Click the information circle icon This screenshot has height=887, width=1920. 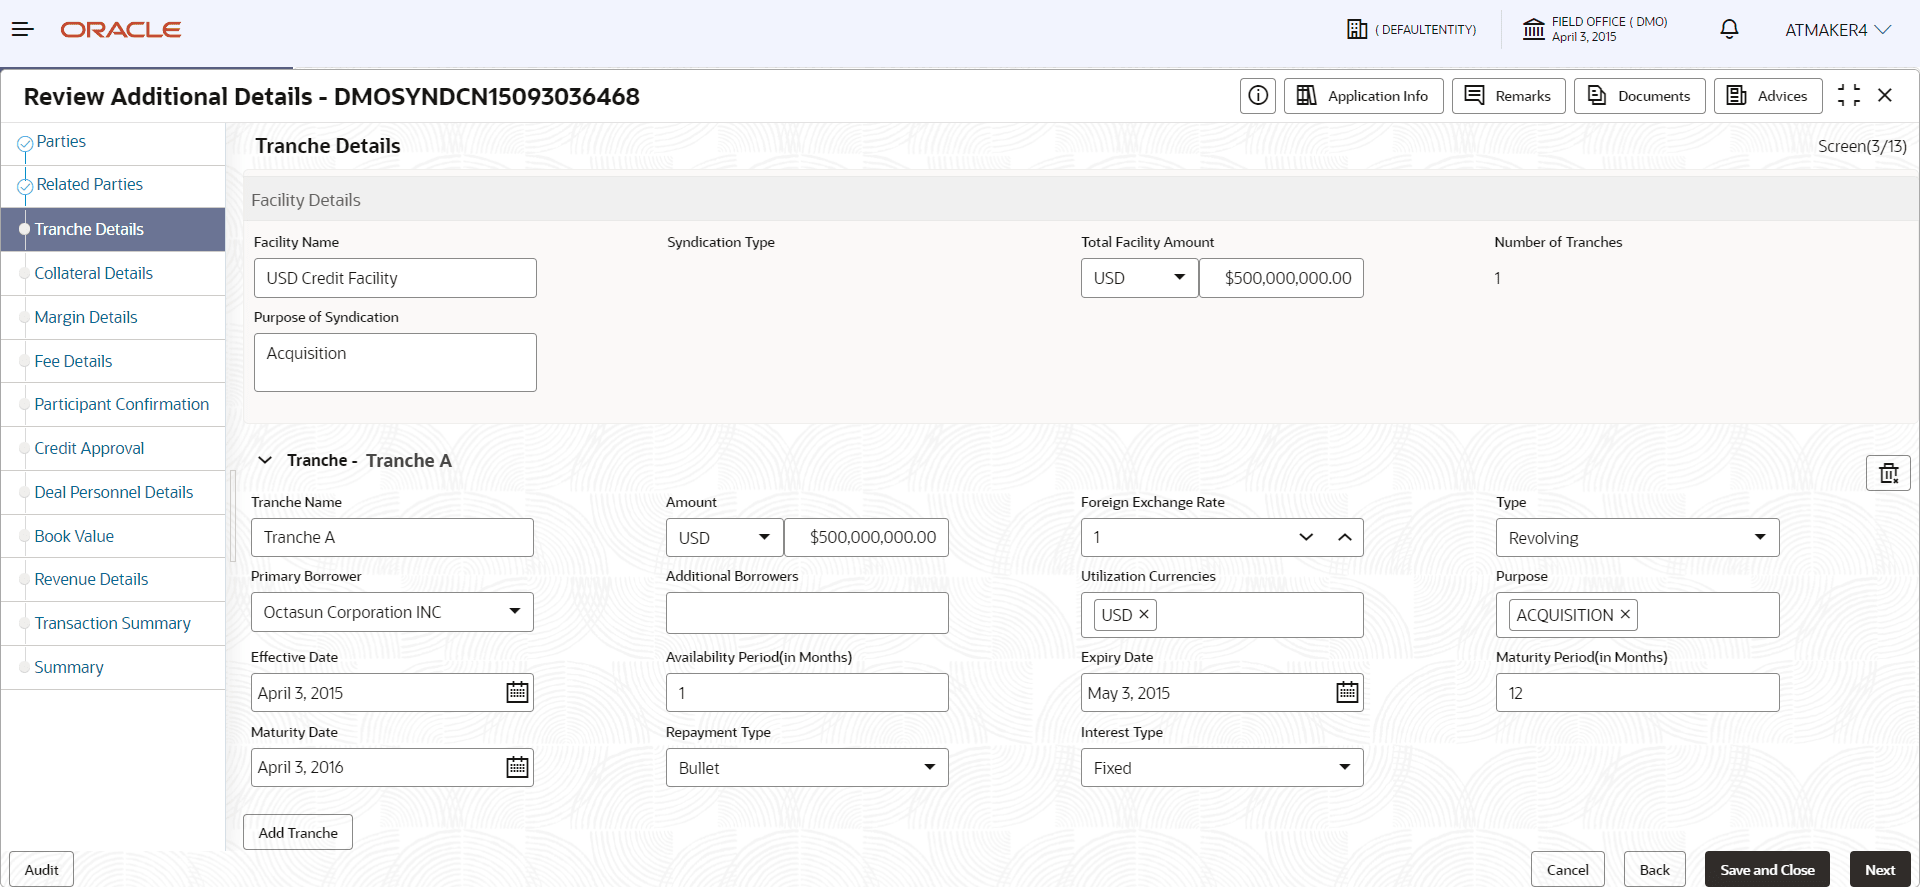(x=1258, y=96)
